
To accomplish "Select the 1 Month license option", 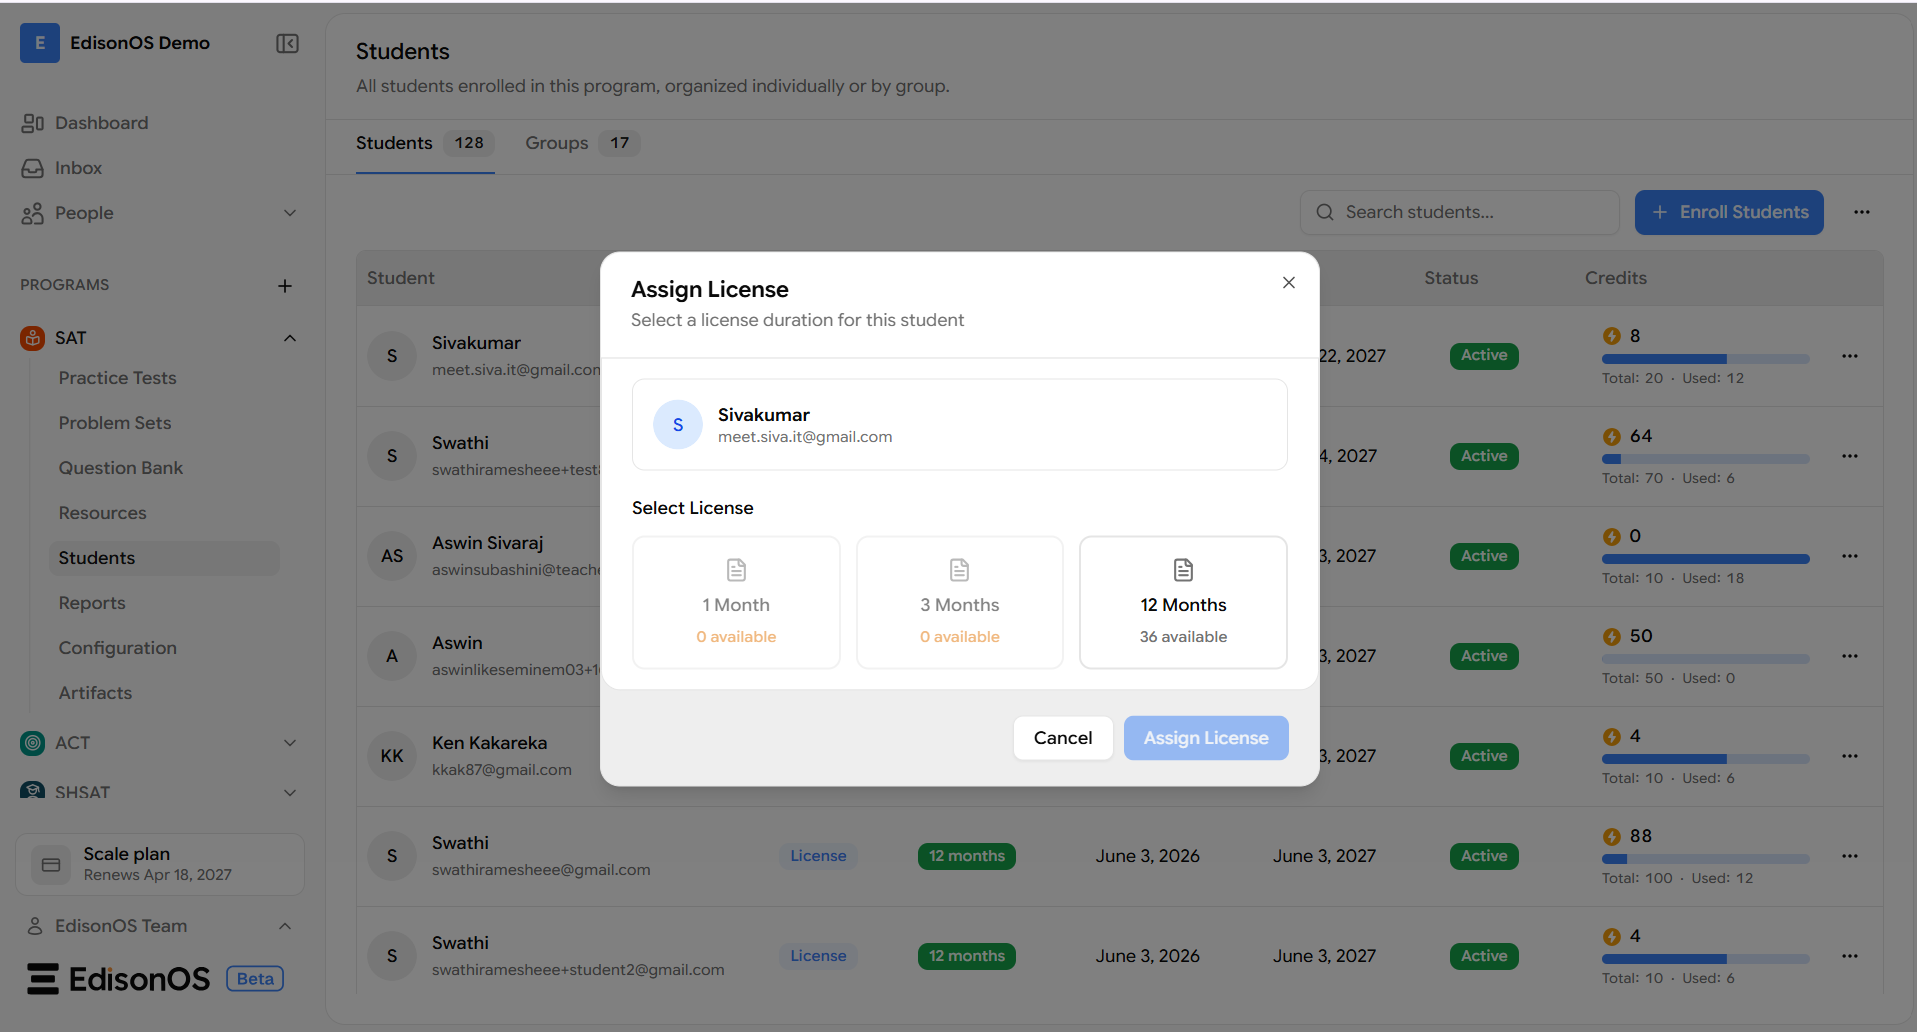I will click(736, 602).
